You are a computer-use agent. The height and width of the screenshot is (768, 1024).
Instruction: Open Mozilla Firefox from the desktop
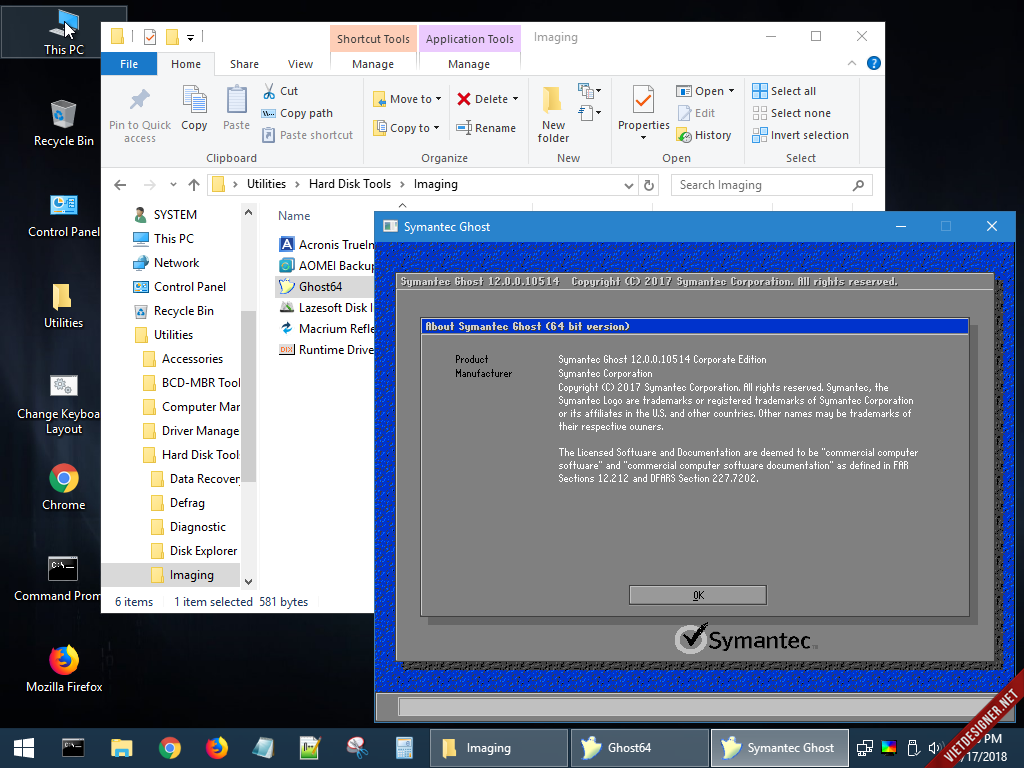pyautogui.click(x=63, y=660)
